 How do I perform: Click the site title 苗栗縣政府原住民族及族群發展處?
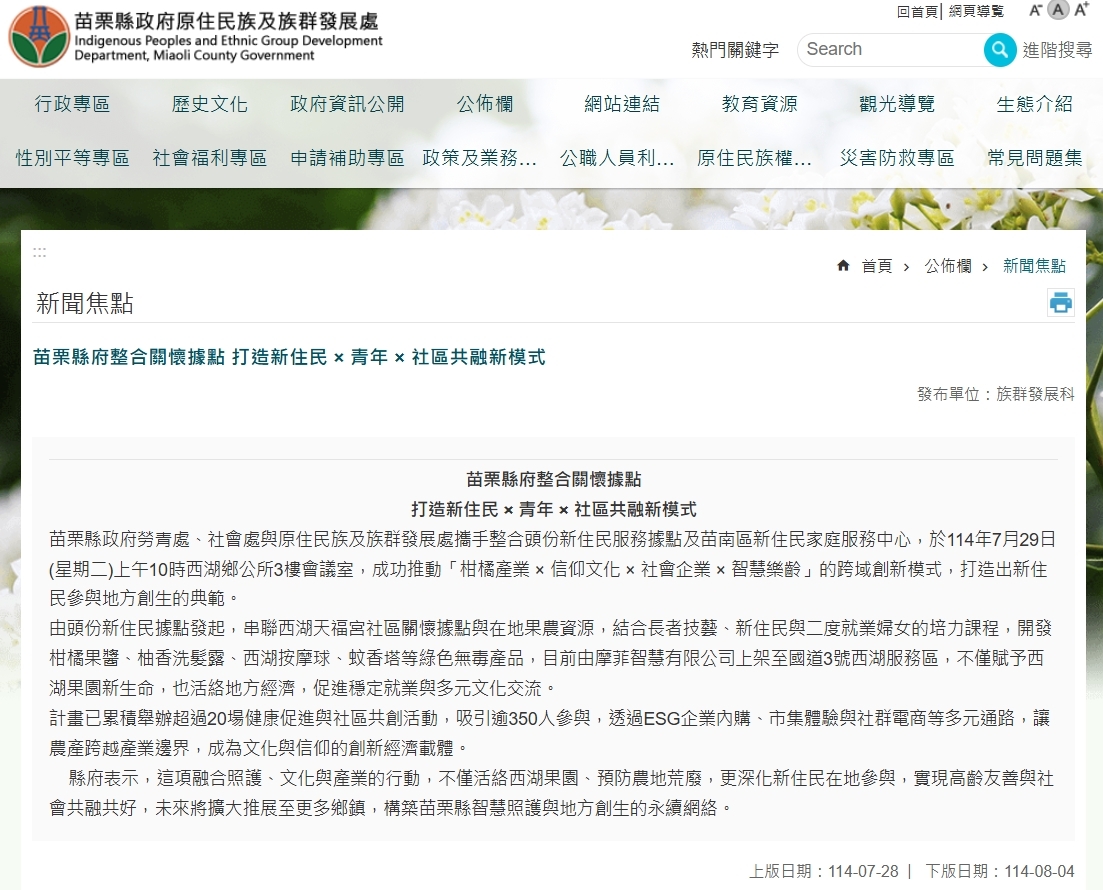pyautogui.click(x=226, y=21)
